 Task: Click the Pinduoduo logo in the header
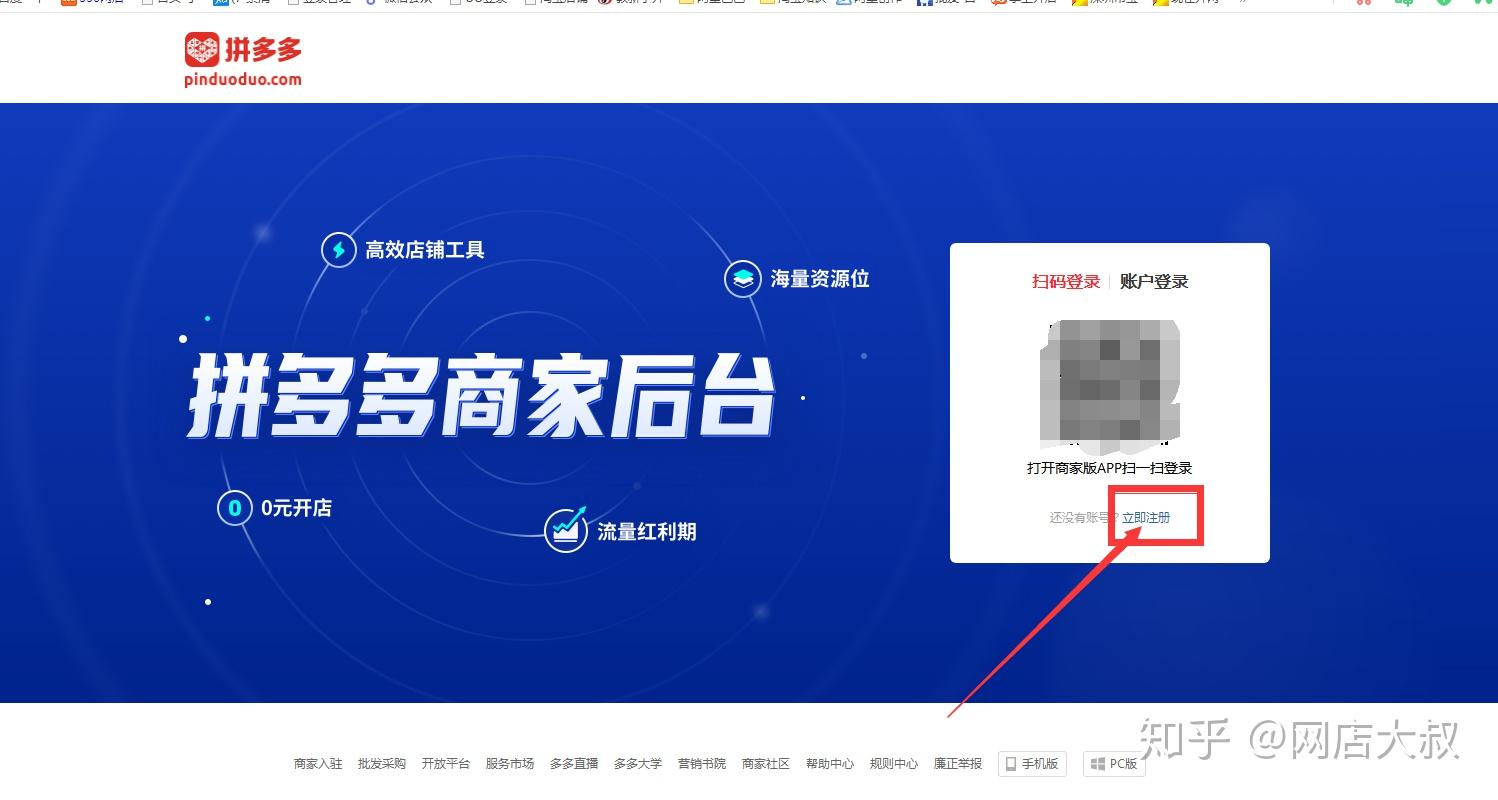244,59
